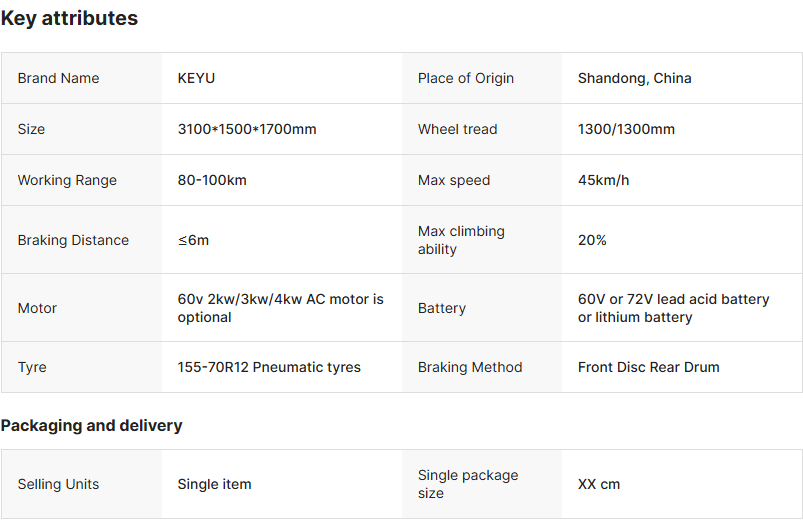Screen dimensions: 803x522
Task: Select the Brand Name label cell
Action: (x=58, y=78)
